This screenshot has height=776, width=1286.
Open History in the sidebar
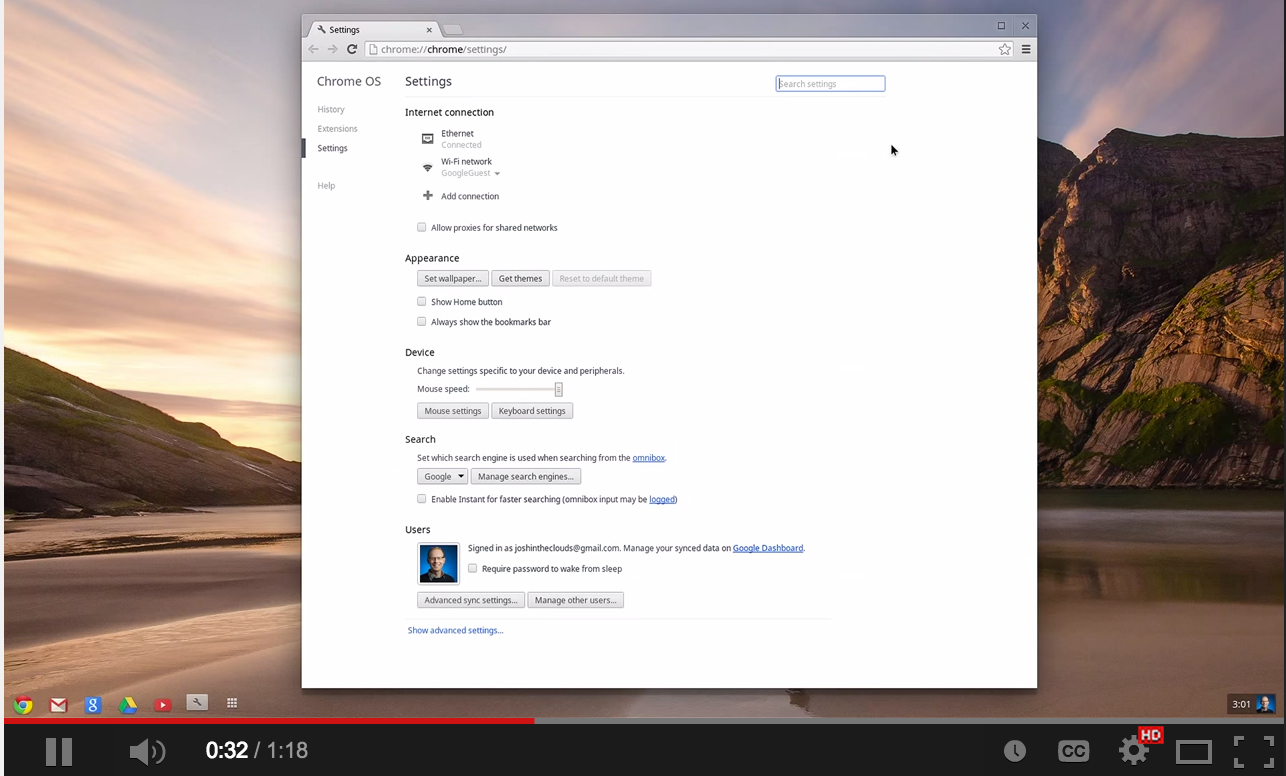(331, 109)
